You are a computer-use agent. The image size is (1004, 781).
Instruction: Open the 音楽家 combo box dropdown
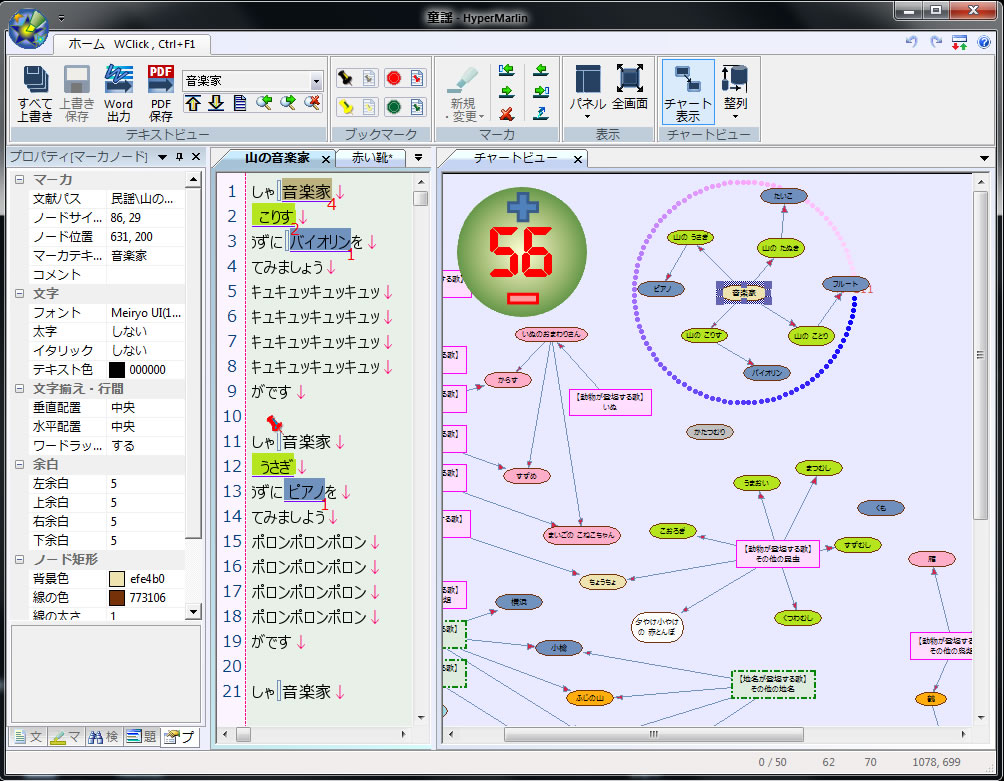317,81
